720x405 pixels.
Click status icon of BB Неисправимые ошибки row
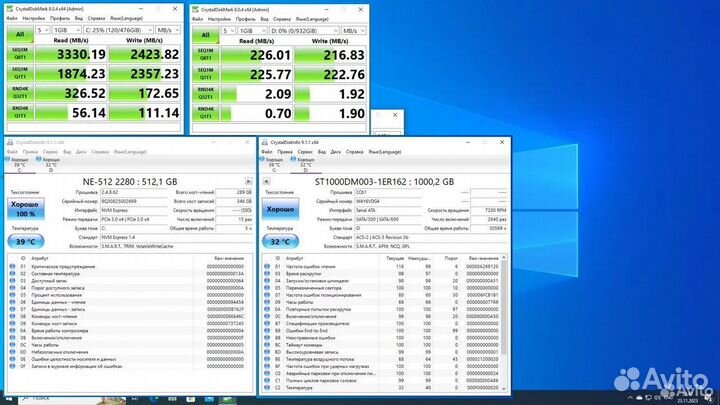click(267, 338)
